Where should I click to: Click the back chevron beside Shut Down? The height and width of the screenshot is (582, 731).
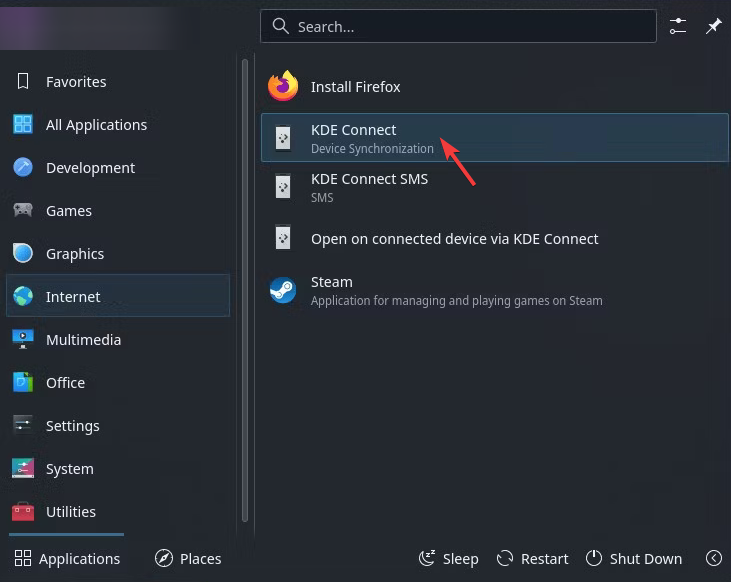point(714,558)
